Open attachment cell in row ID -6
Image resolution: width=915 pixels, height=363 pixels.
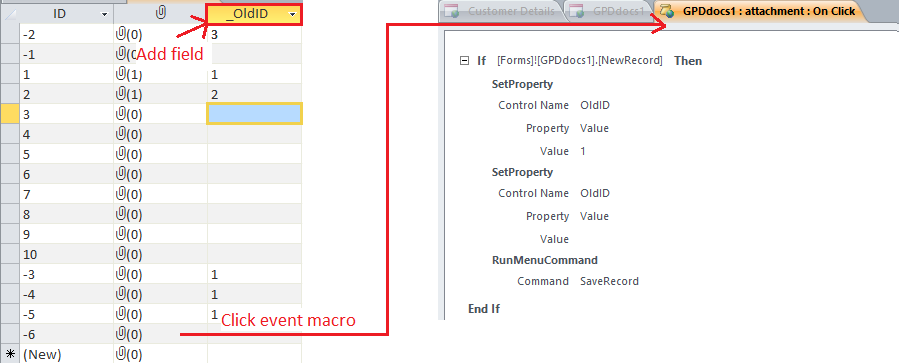pyautogui.click(x=160, y=334)
